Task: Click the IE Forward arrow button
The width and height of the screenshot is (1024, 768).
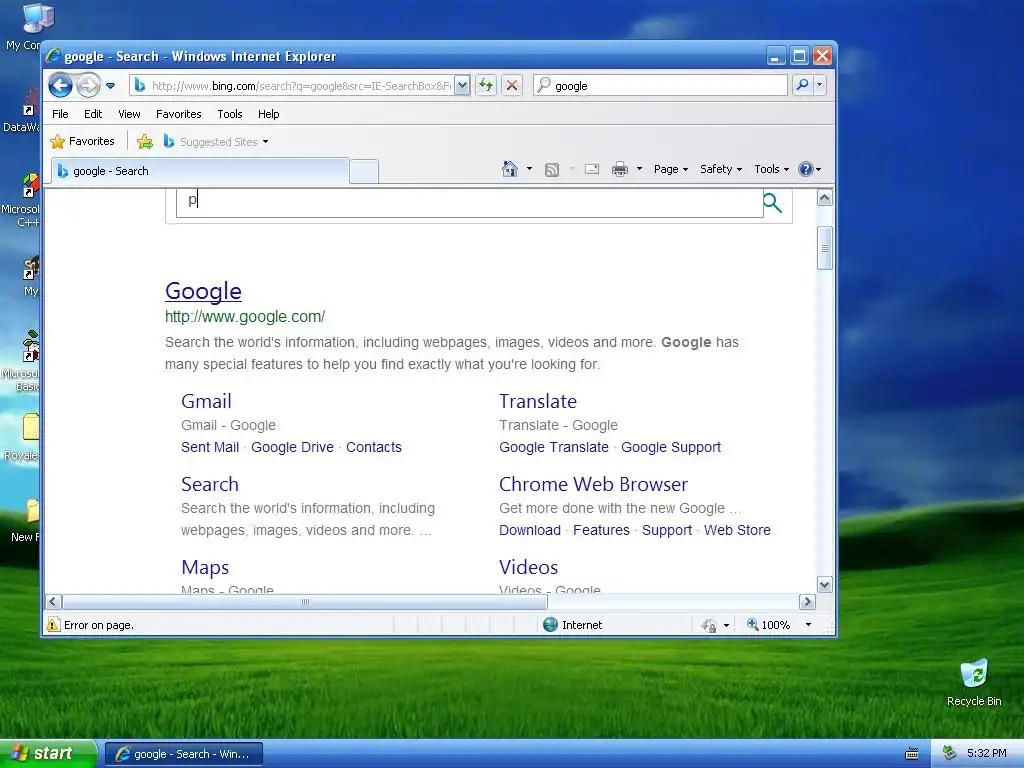Action: (x=88, y=86)
